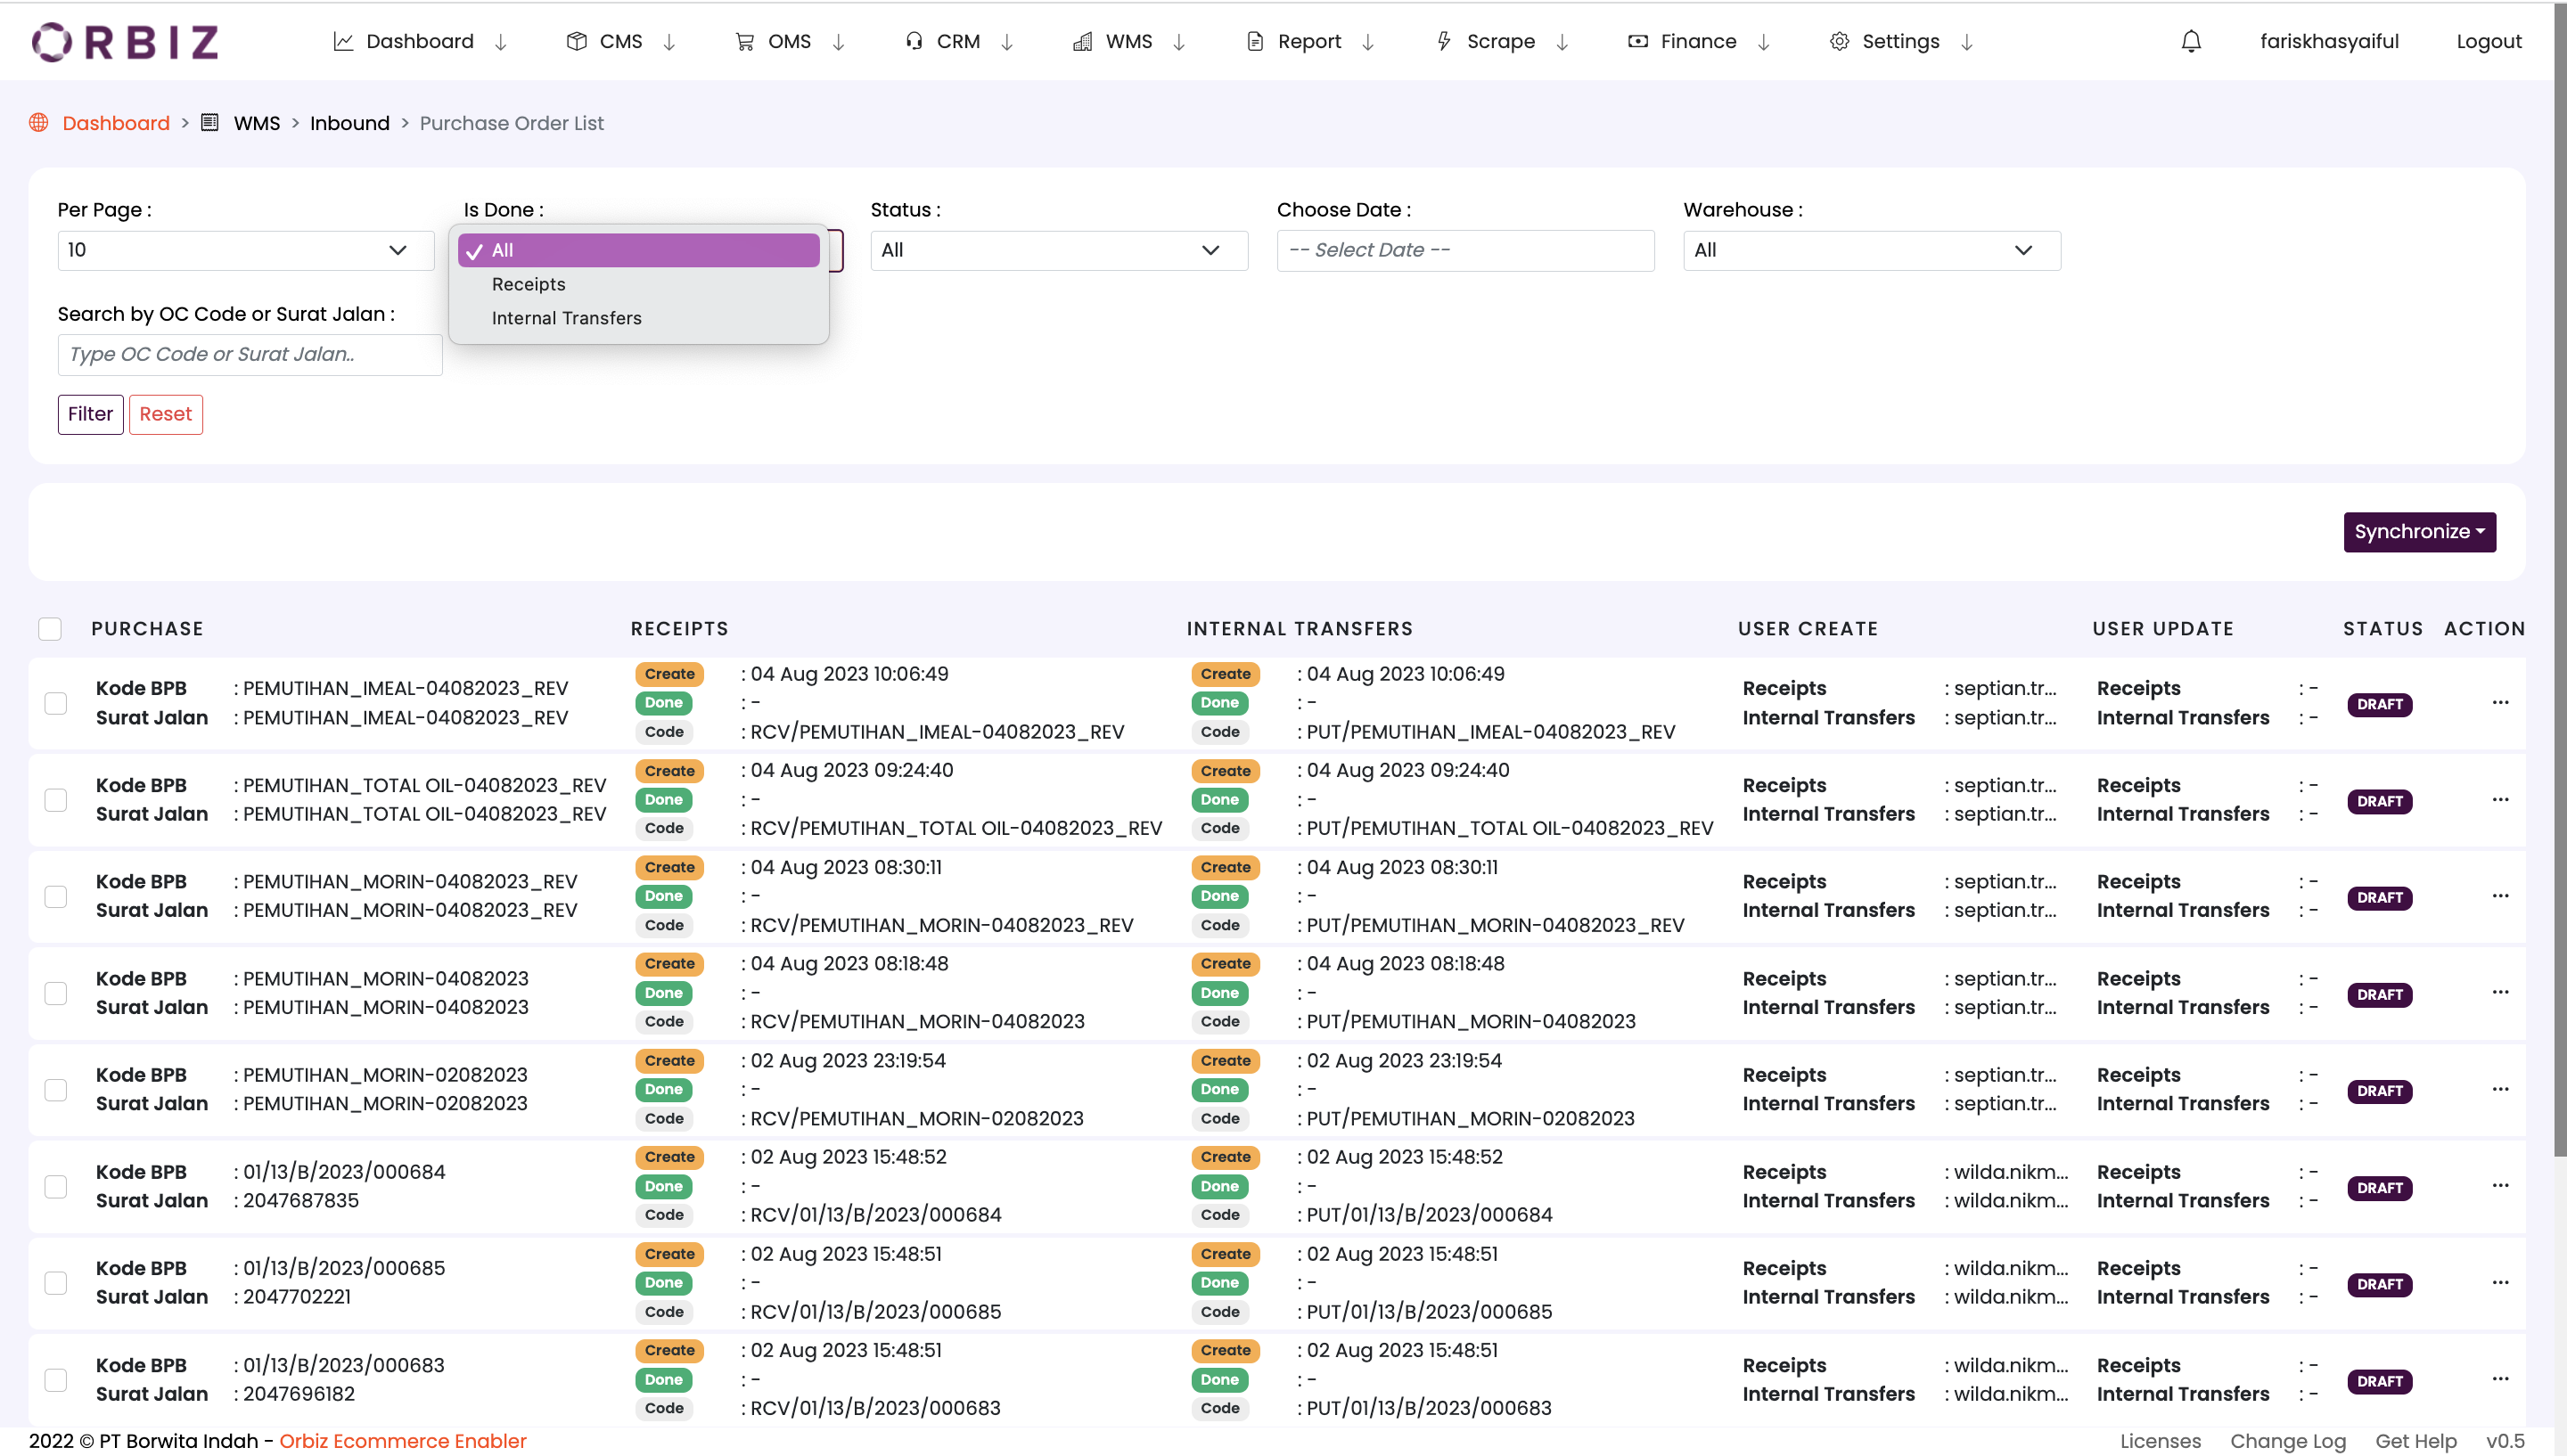Viewport: 2567px width, 1456px height.
Task: Open Orbiz Ecommerce Enabler footer link
Action: tap(402, 1441)
